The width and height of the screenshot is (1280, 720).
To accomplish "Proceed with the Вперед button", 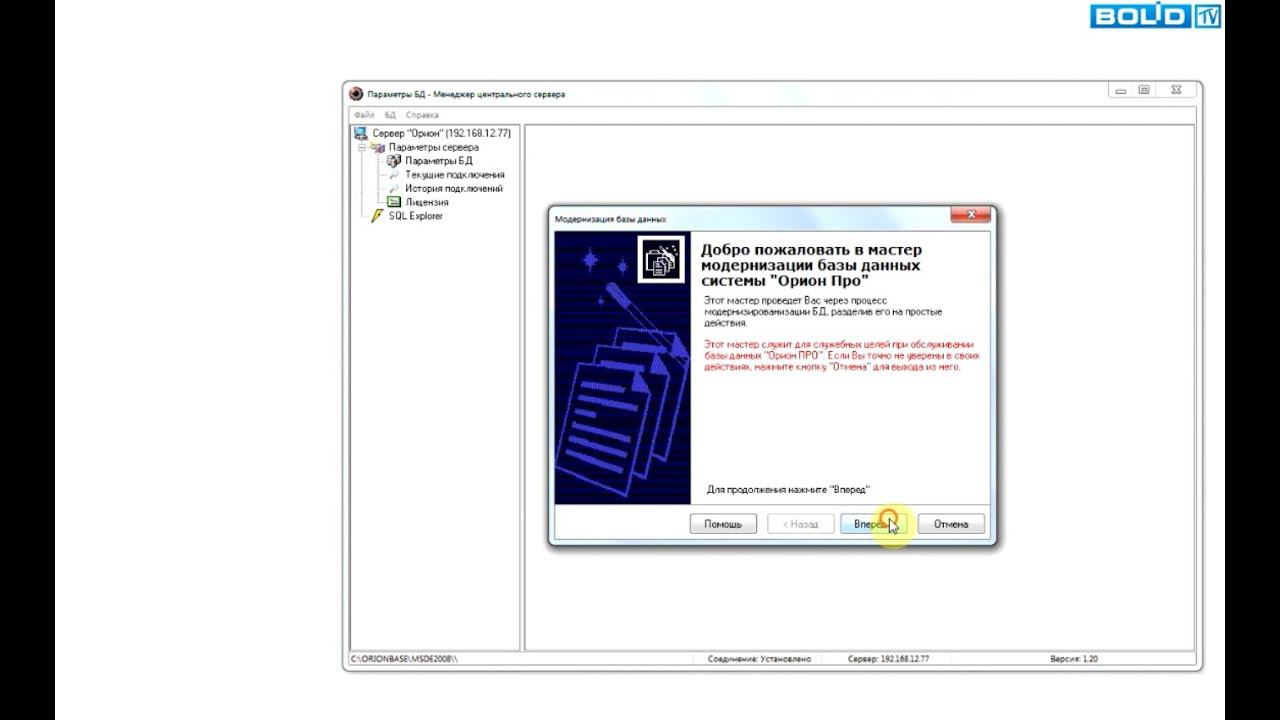I will point(874,524).
